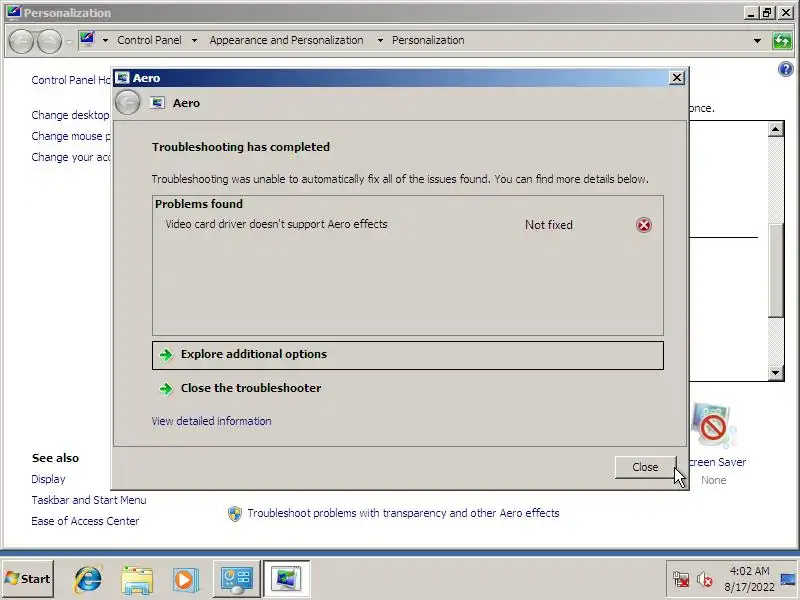
Task: Click Personalization breadcrumb
Action: [x=428, y=40]
